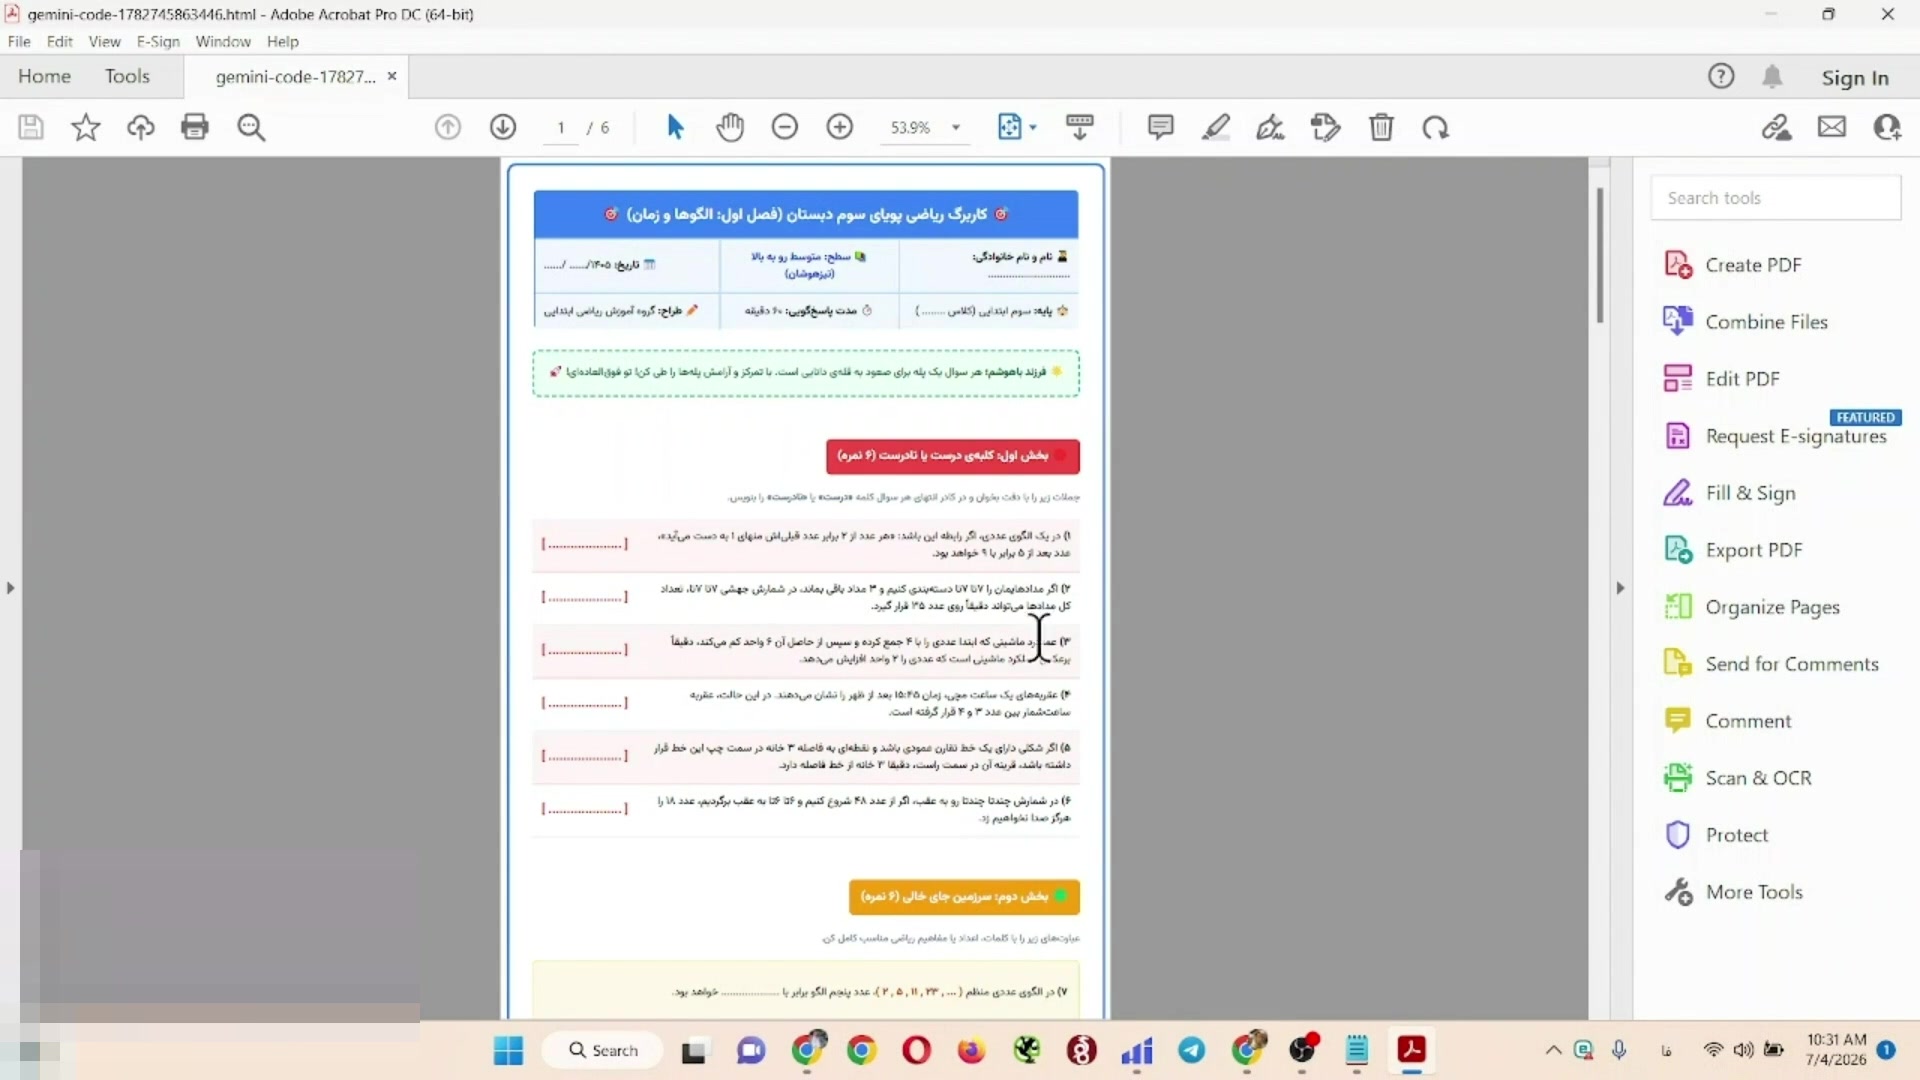
Task: Delete page with trash icon
Action: 1381,127
